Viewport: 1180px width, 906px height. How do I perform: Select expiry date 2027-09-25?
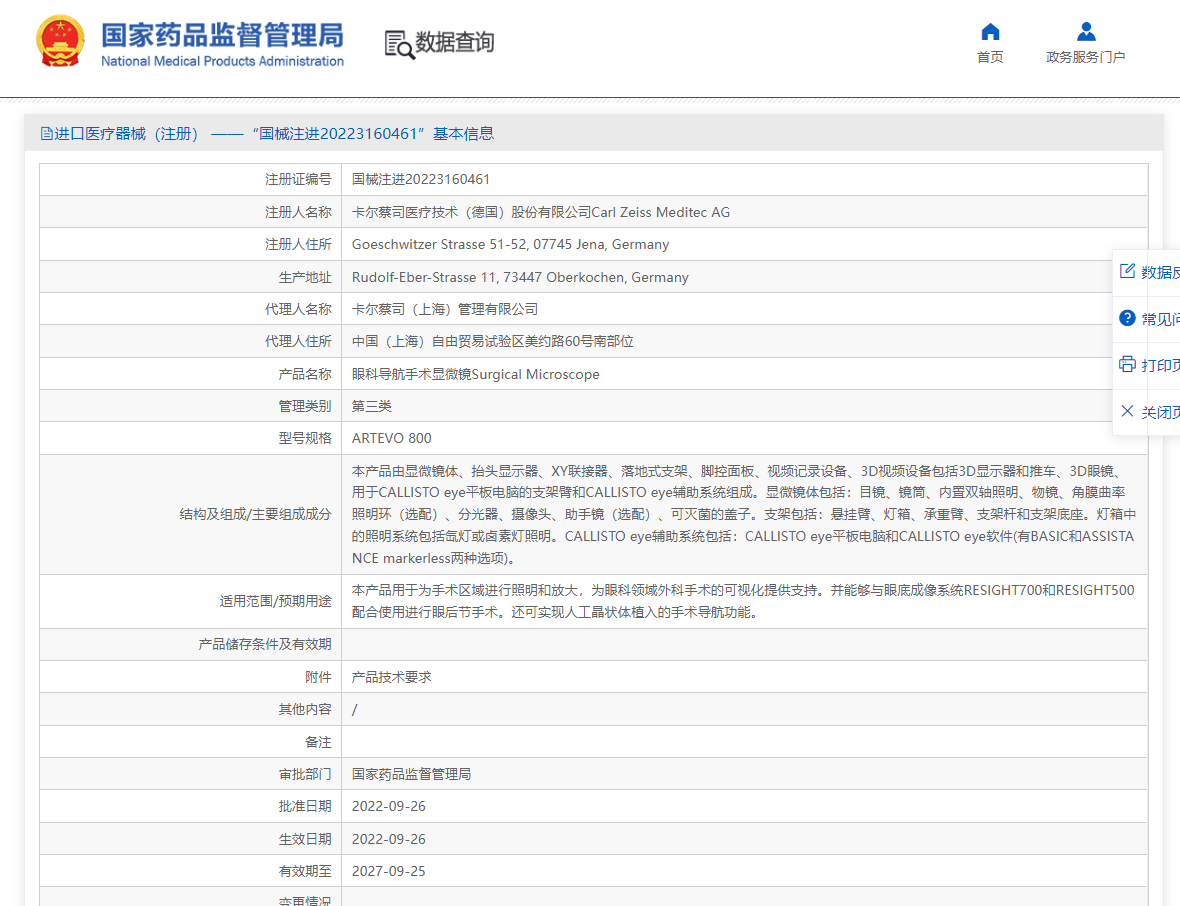point(388,871)
